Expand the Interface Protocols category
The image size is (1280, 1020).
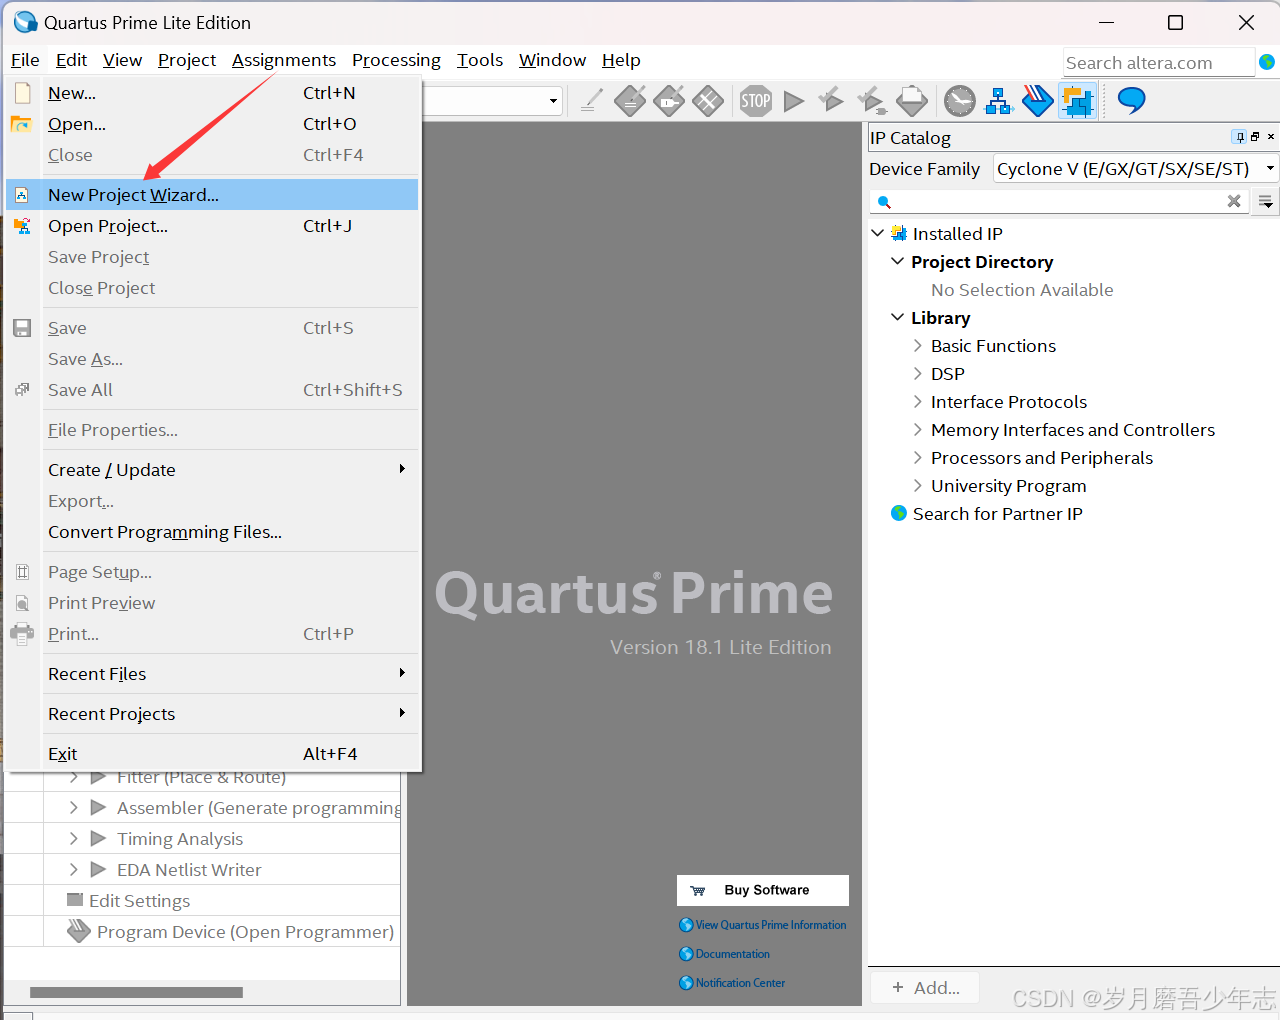pos(918,401)
